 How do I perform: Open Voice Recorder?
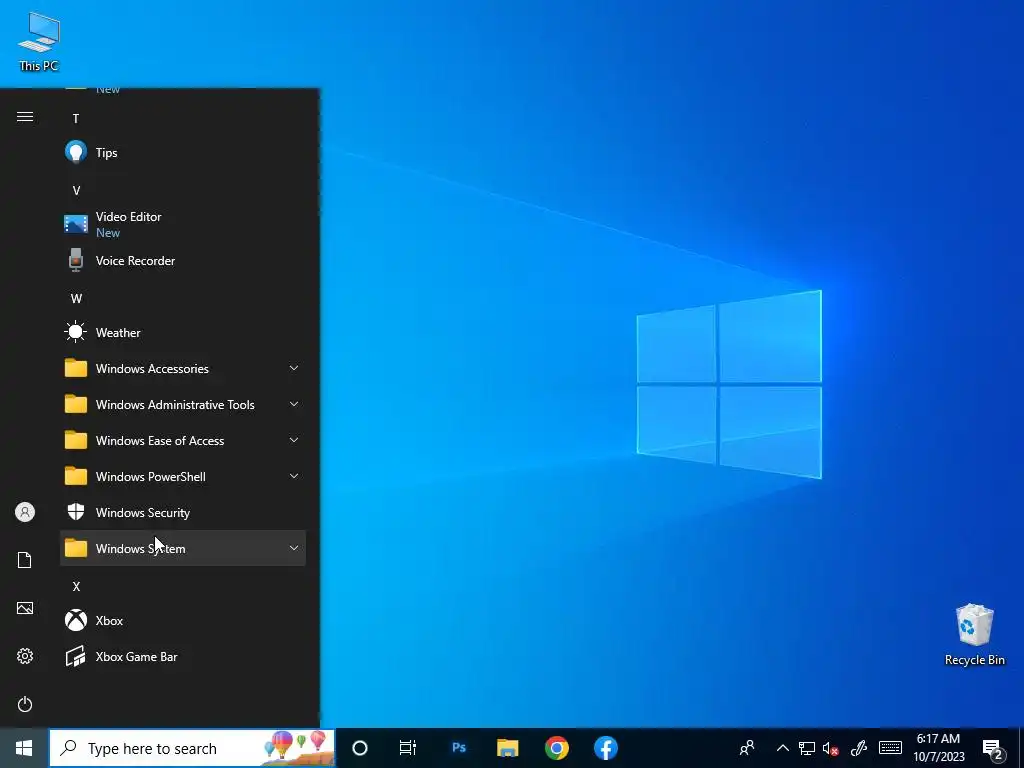click(183, 261)
